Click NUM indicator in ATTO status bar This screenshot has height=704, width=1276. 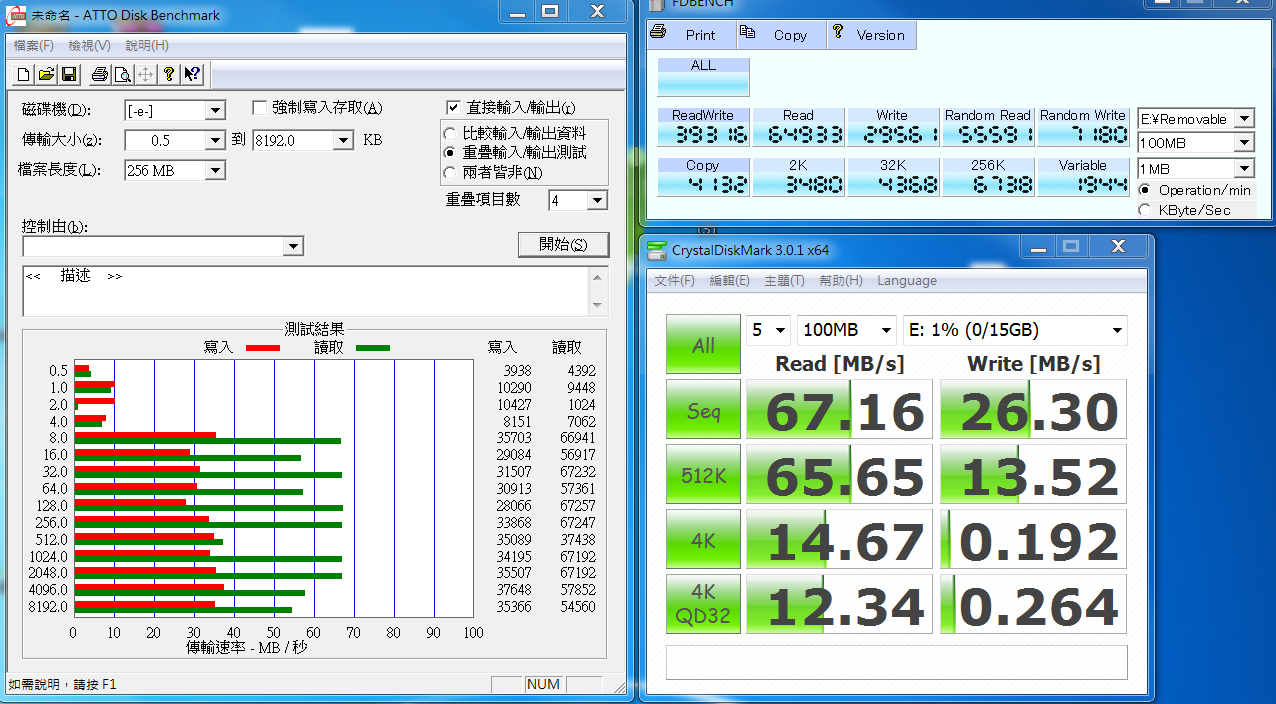544,685
